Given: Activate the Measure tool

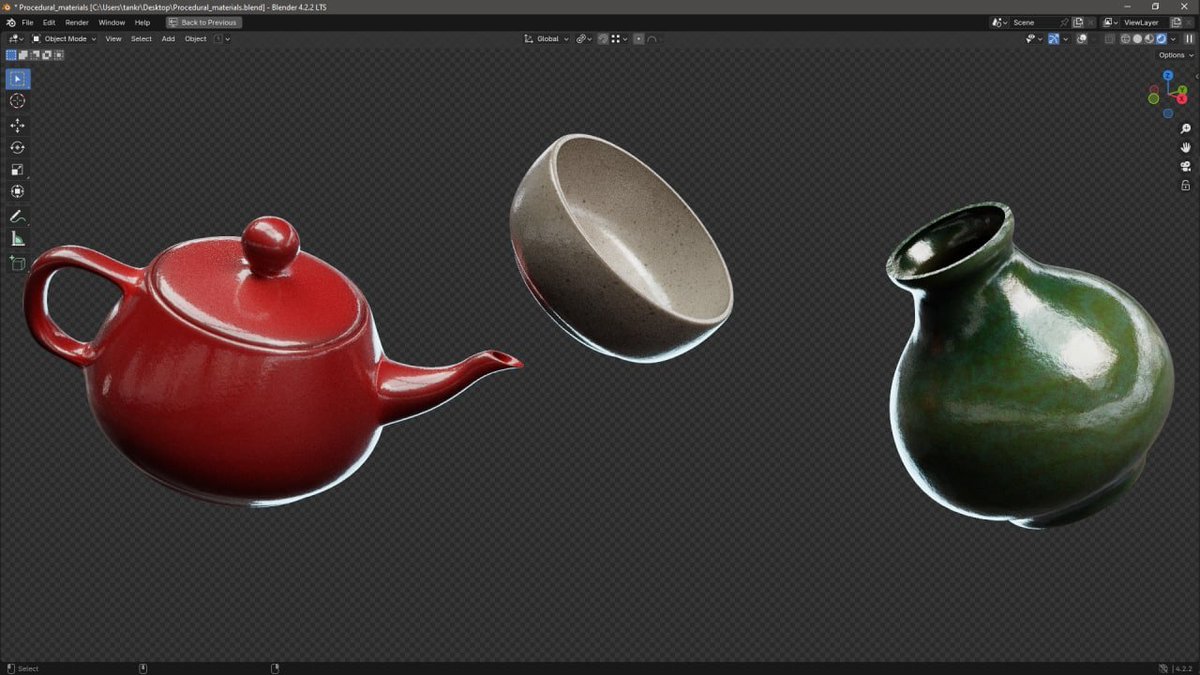Looking at the screenshot, I should tap(17, 238).
